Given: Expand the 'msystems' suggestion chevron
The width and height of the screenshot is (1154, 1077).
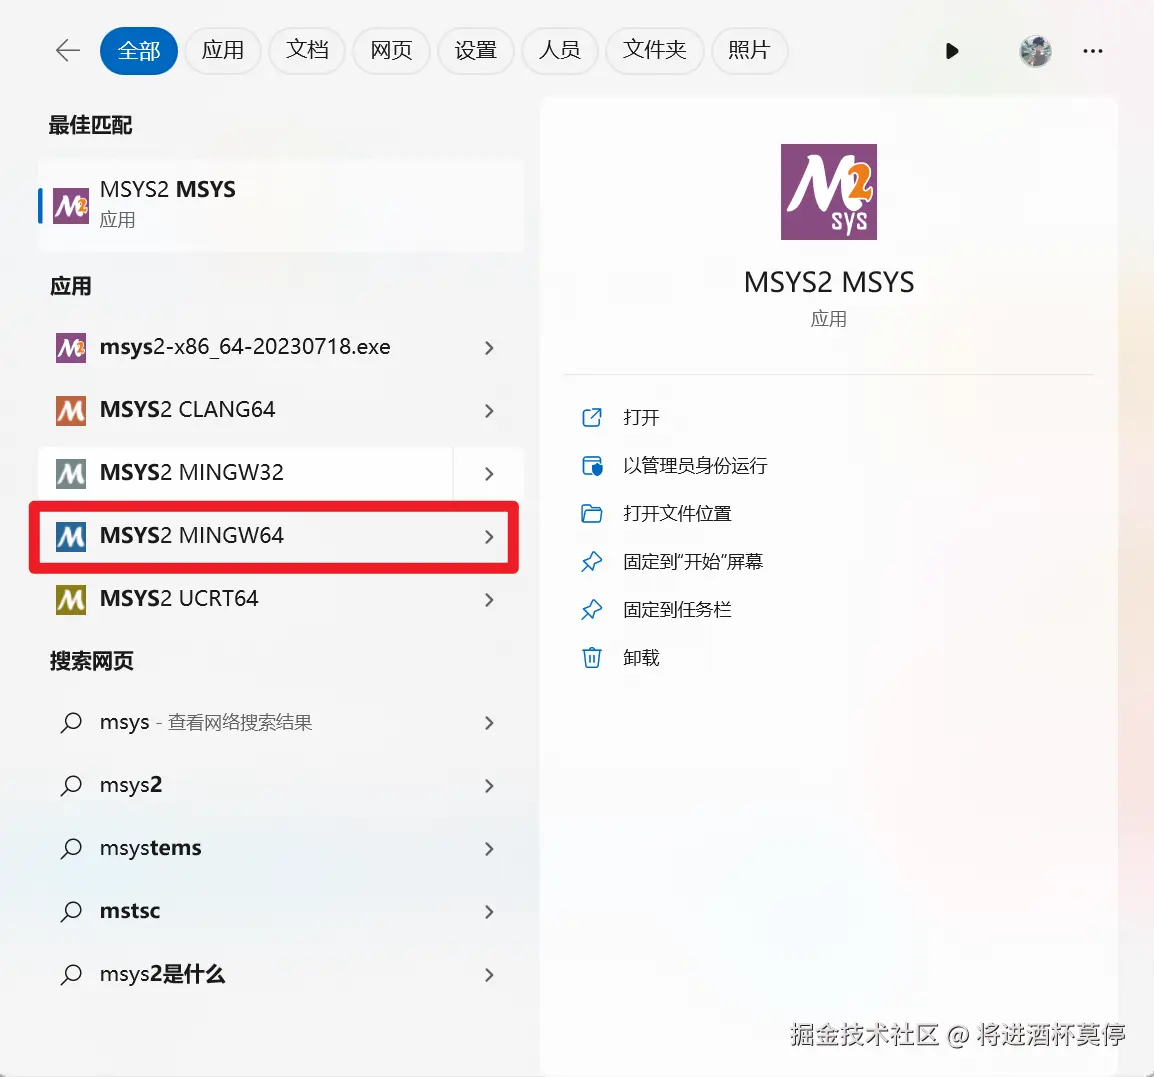Looking at the screenshot, I should 489,849.
